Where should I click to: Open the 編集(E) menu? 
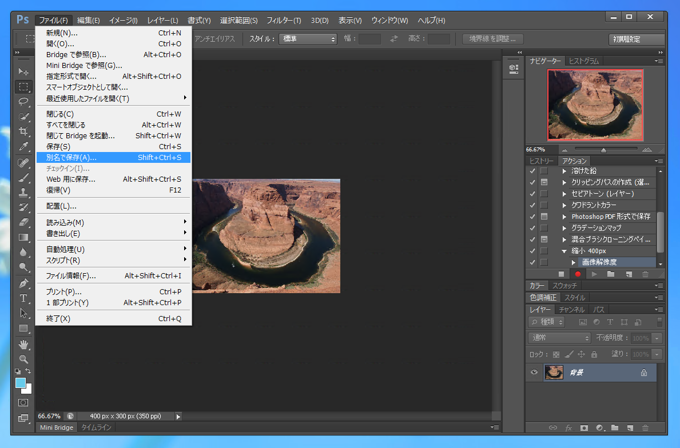pyautogui.click(x=88, y=20)
